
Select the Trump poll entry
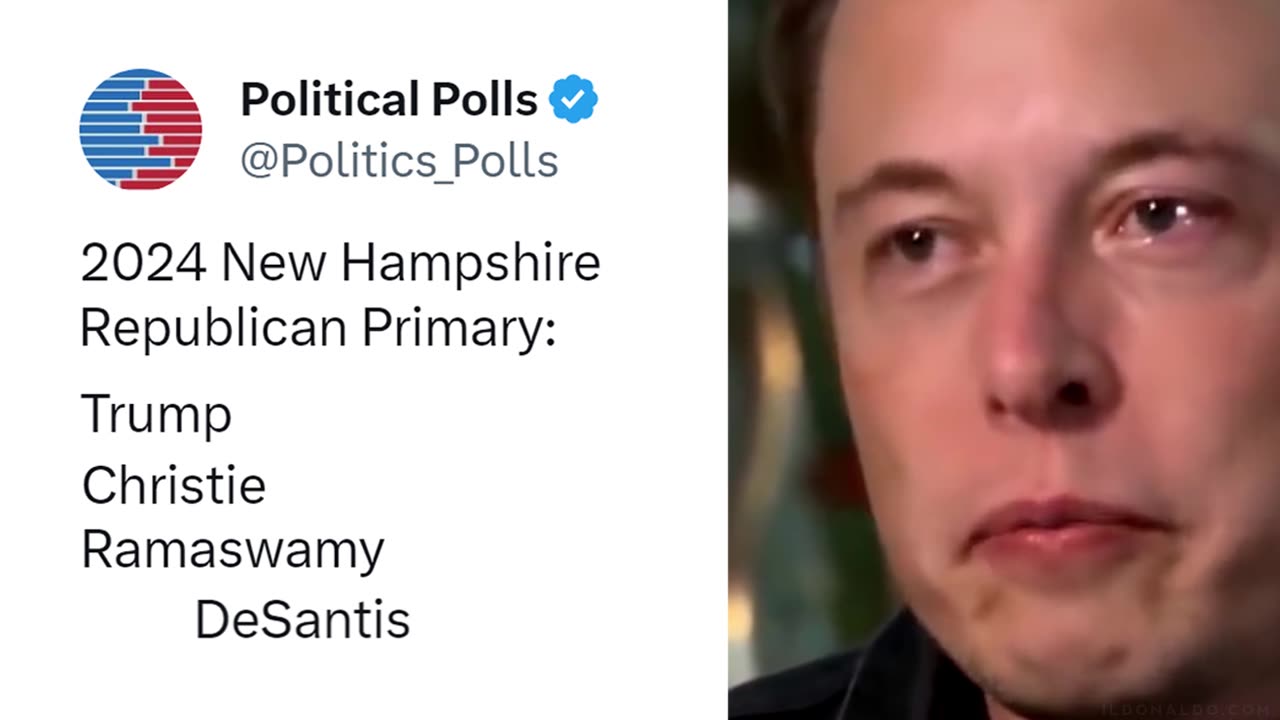pos(156,415)
